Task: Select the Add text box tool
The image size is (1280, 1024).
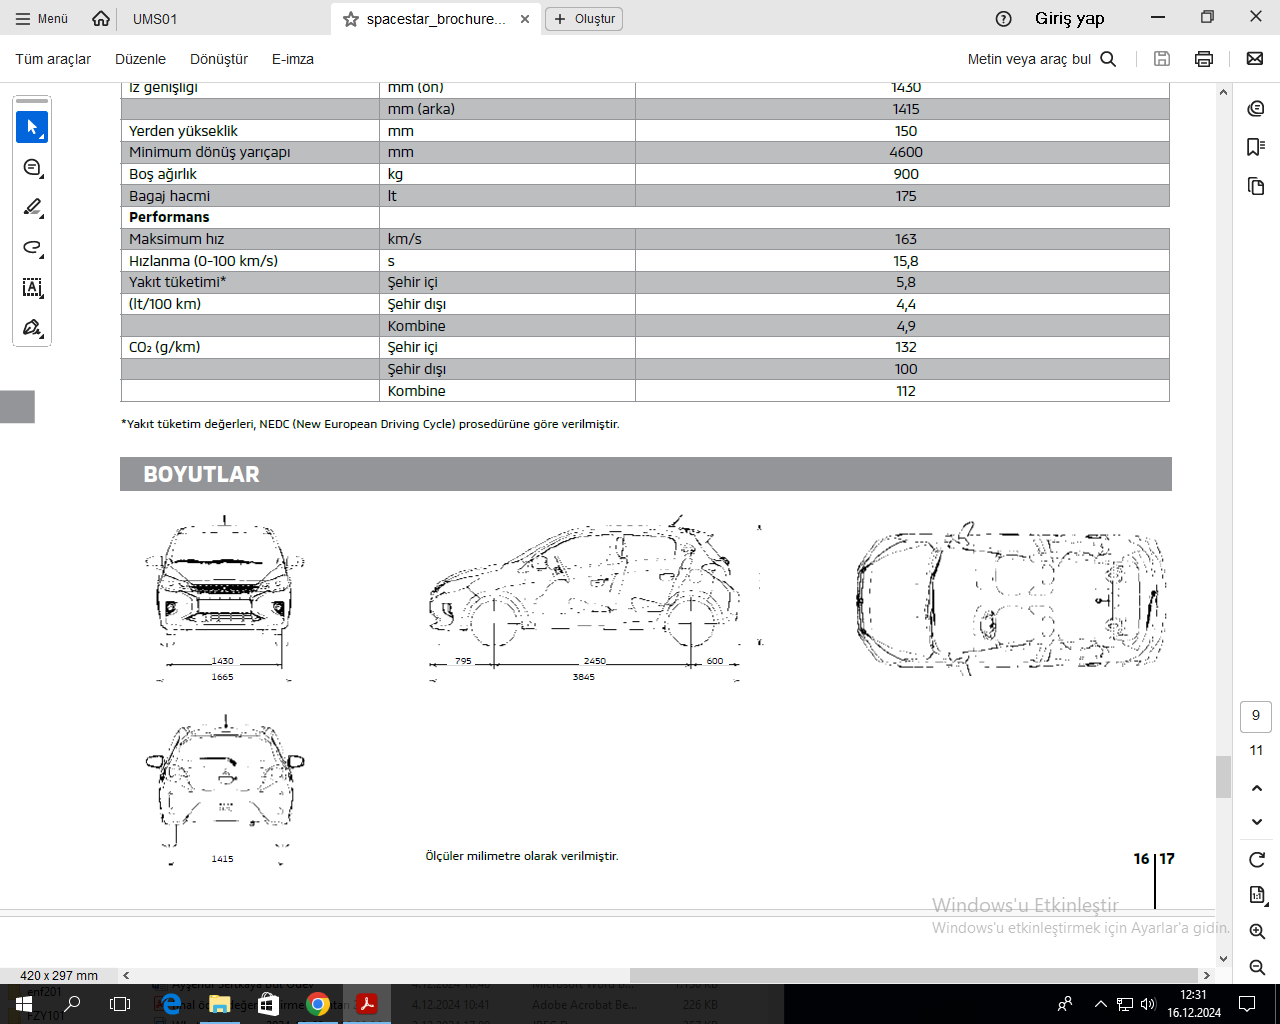Action: [x=32, y=288]
